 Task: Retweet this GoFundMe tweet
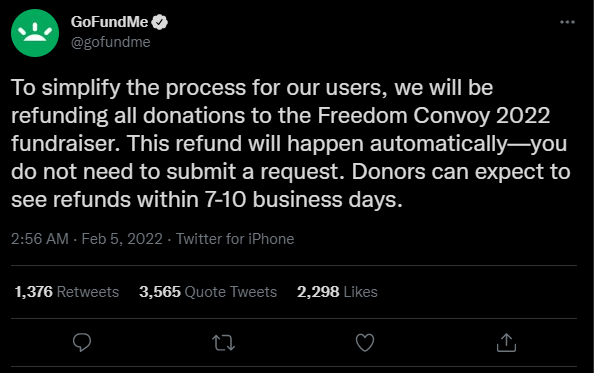pyautogui.click(x=224, y=343)
